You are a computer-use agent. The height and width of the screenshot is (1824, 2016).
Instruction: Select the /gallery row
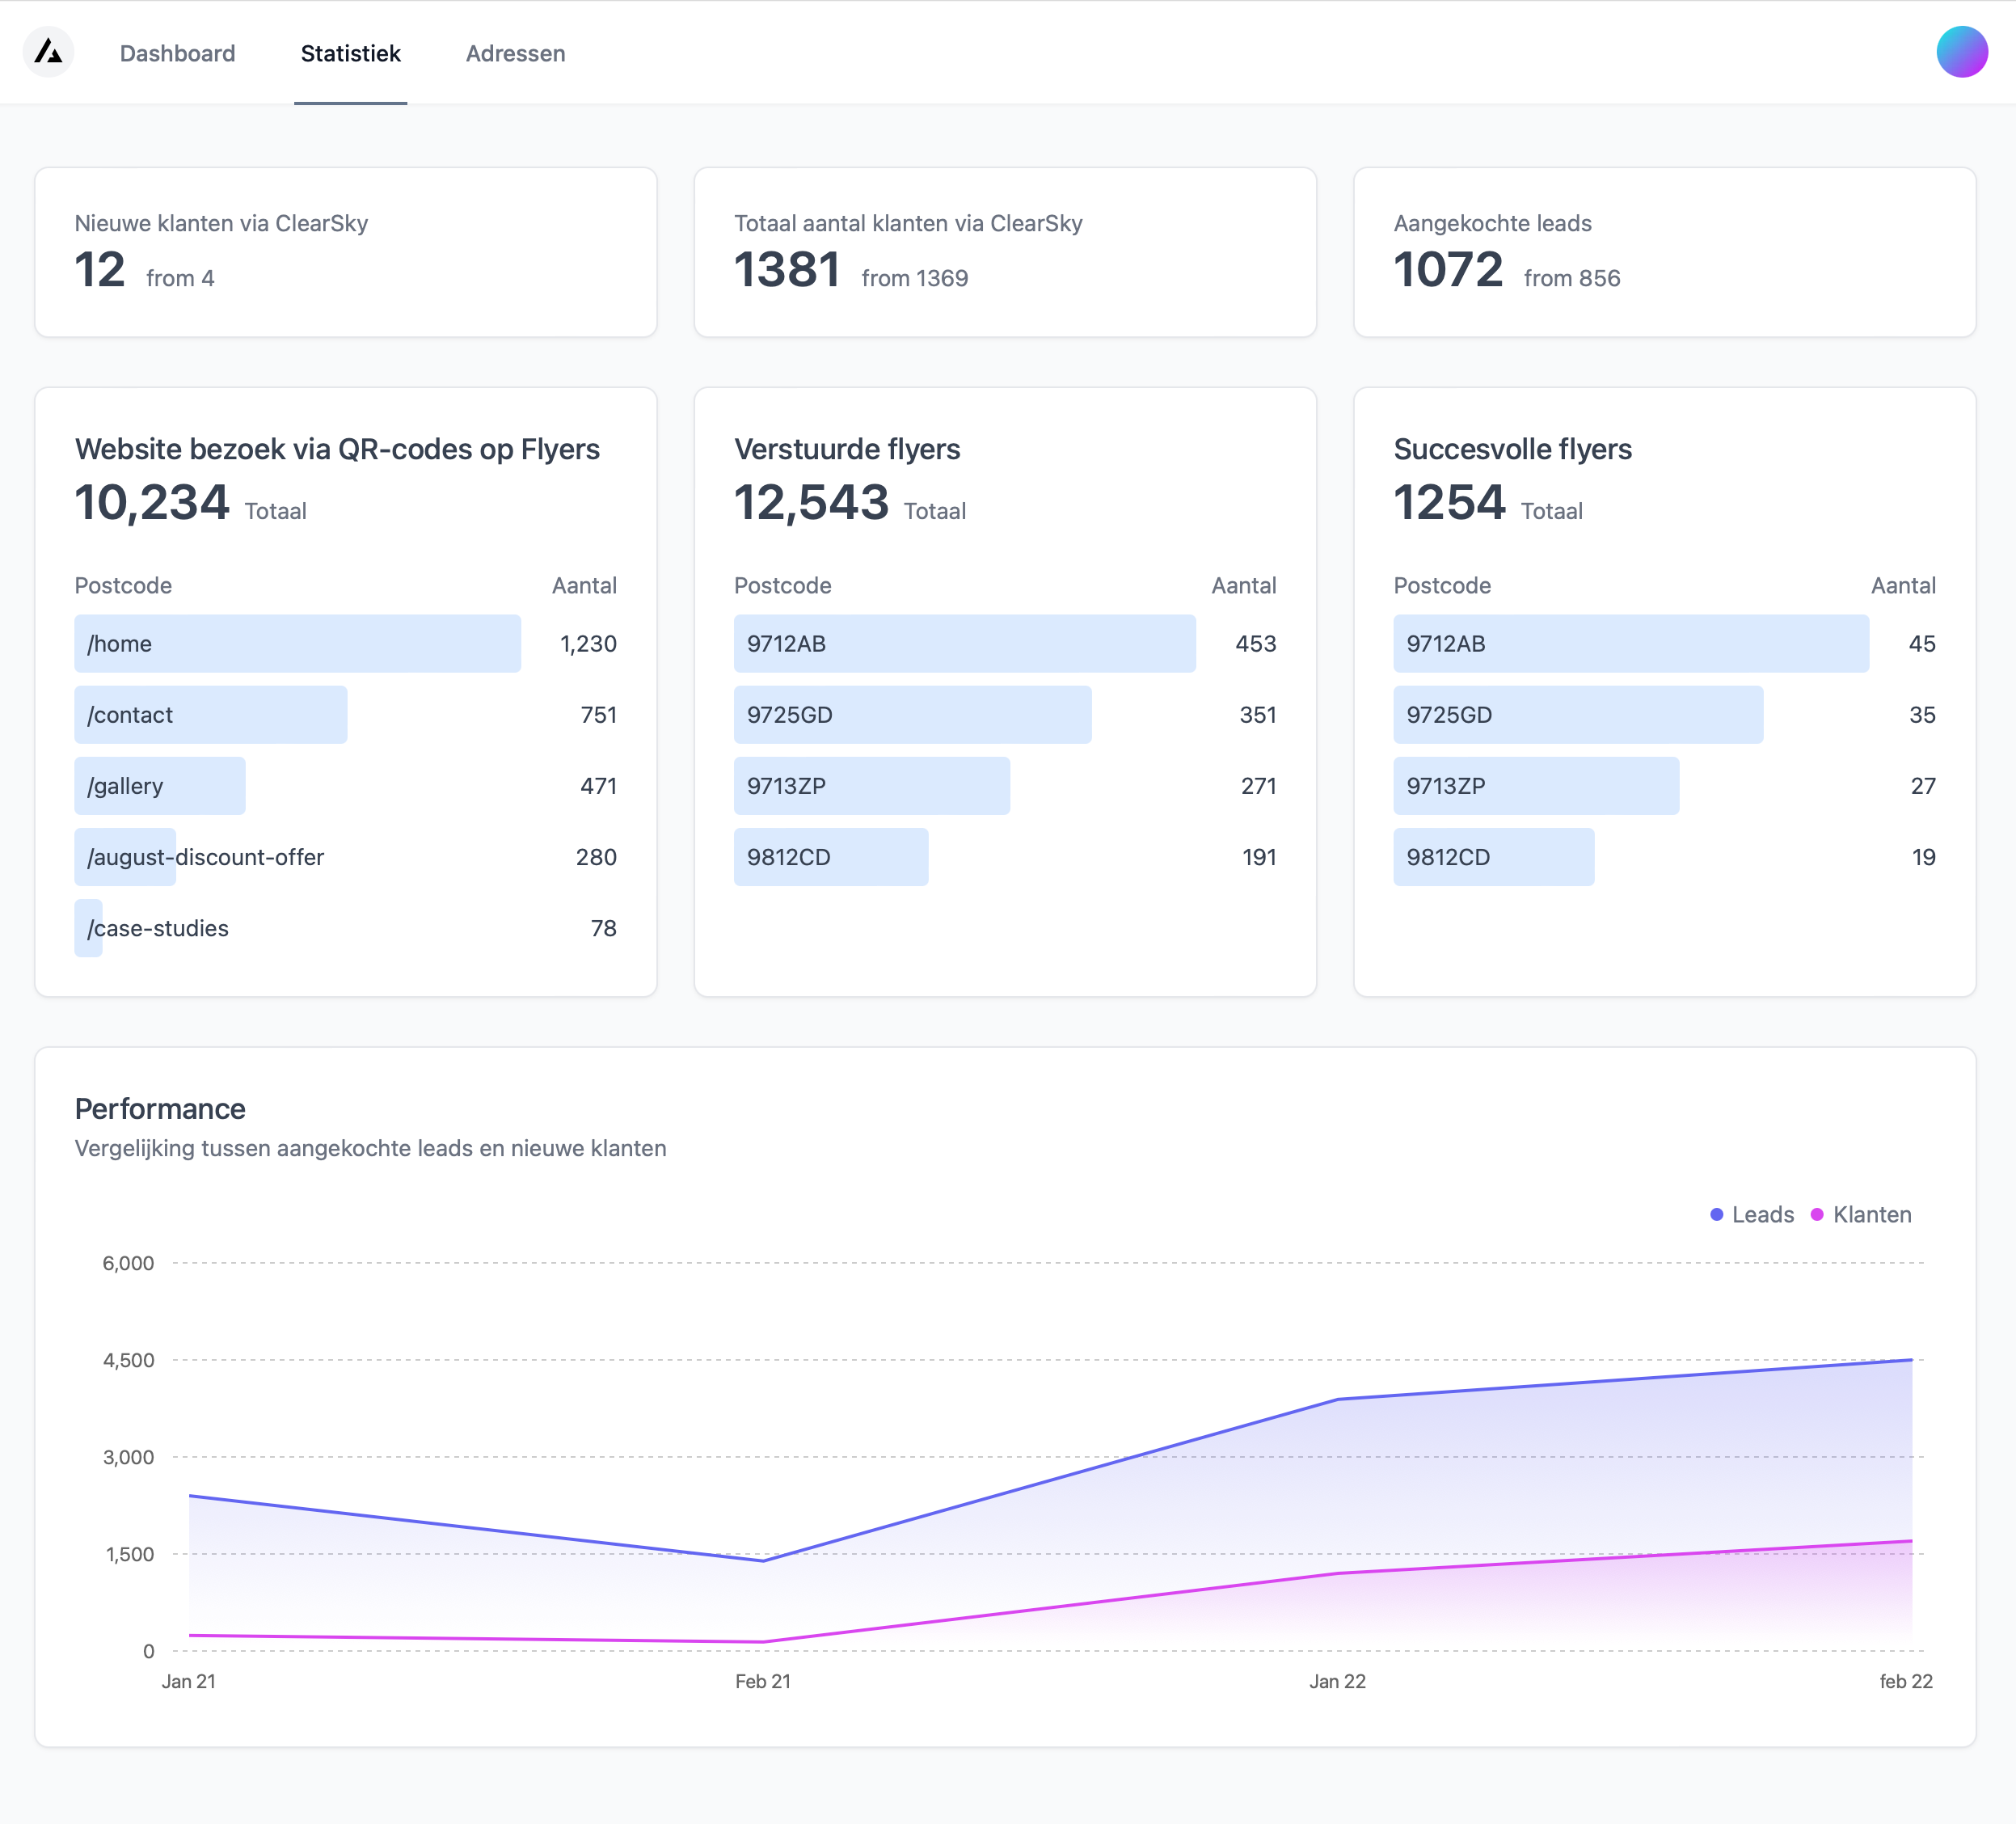(x=345, y=785)
